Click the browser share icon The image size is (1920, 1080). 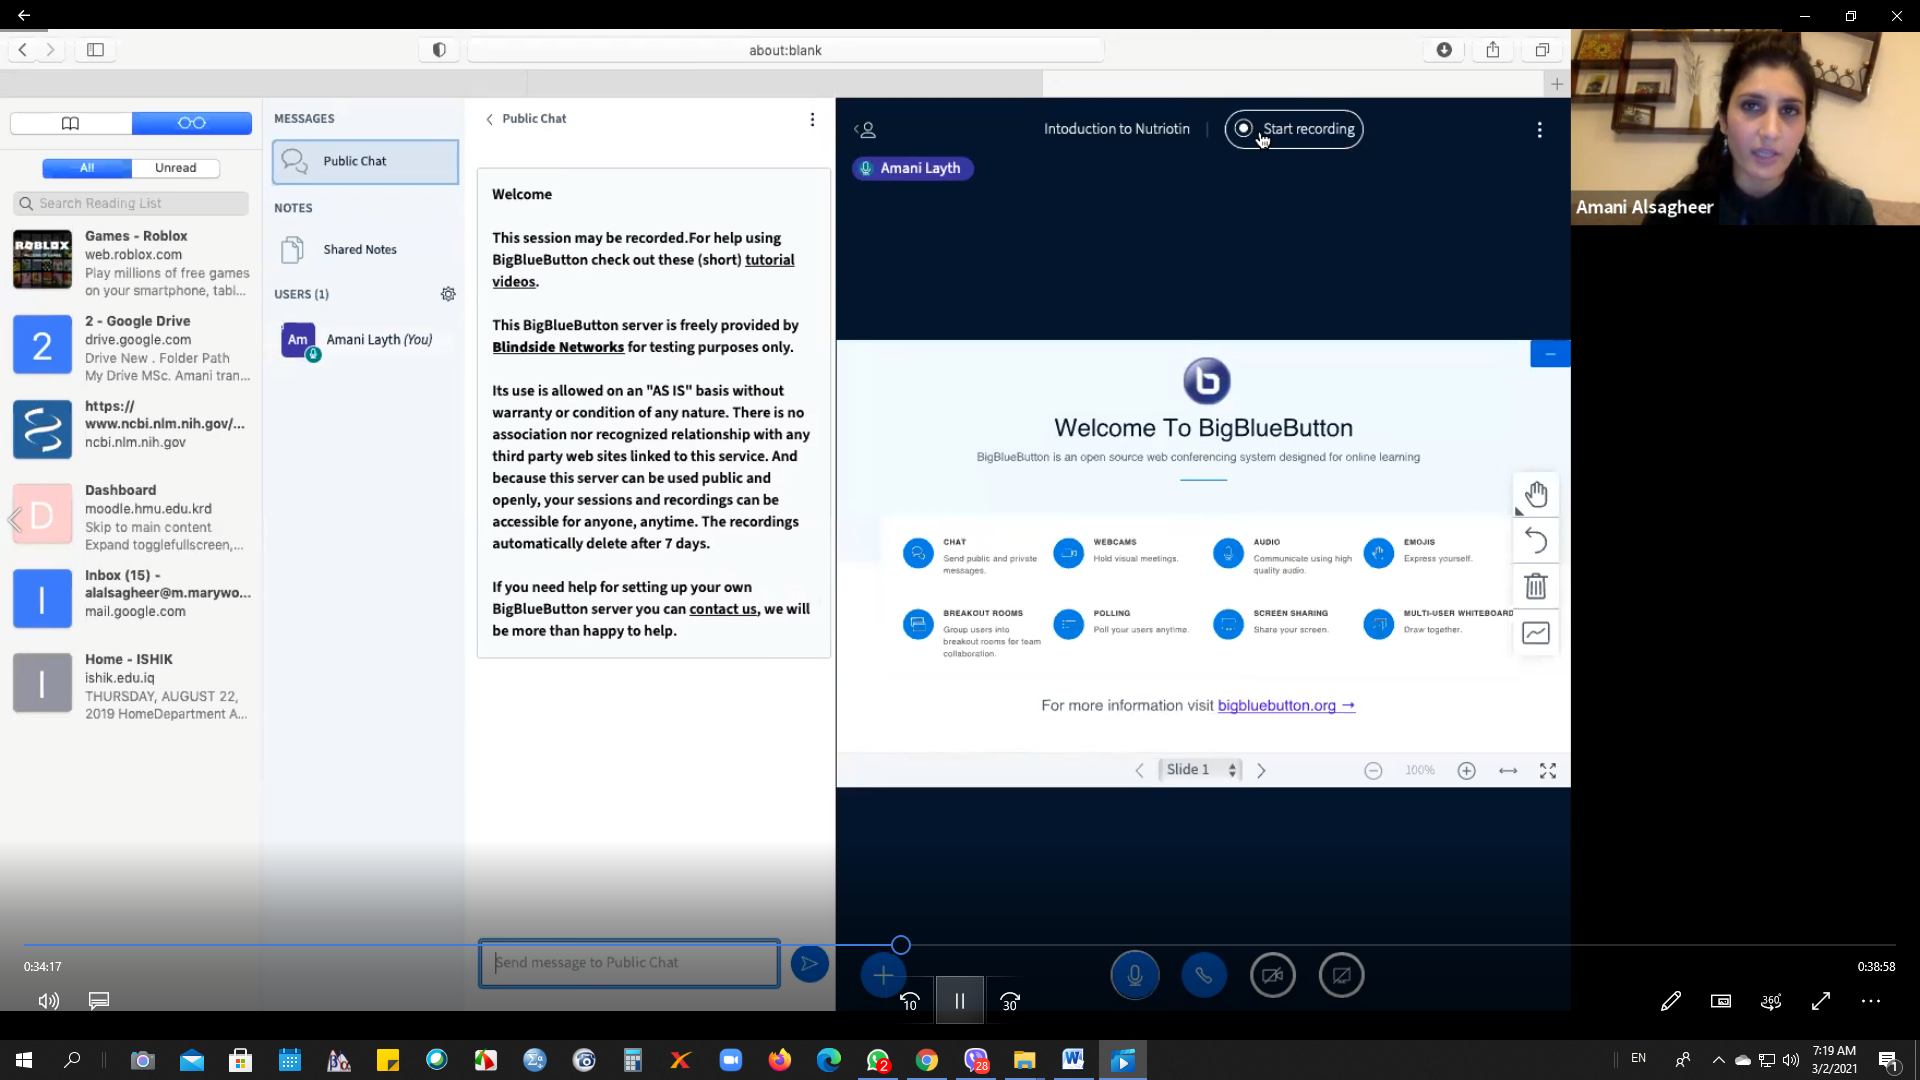point(1493,50)
